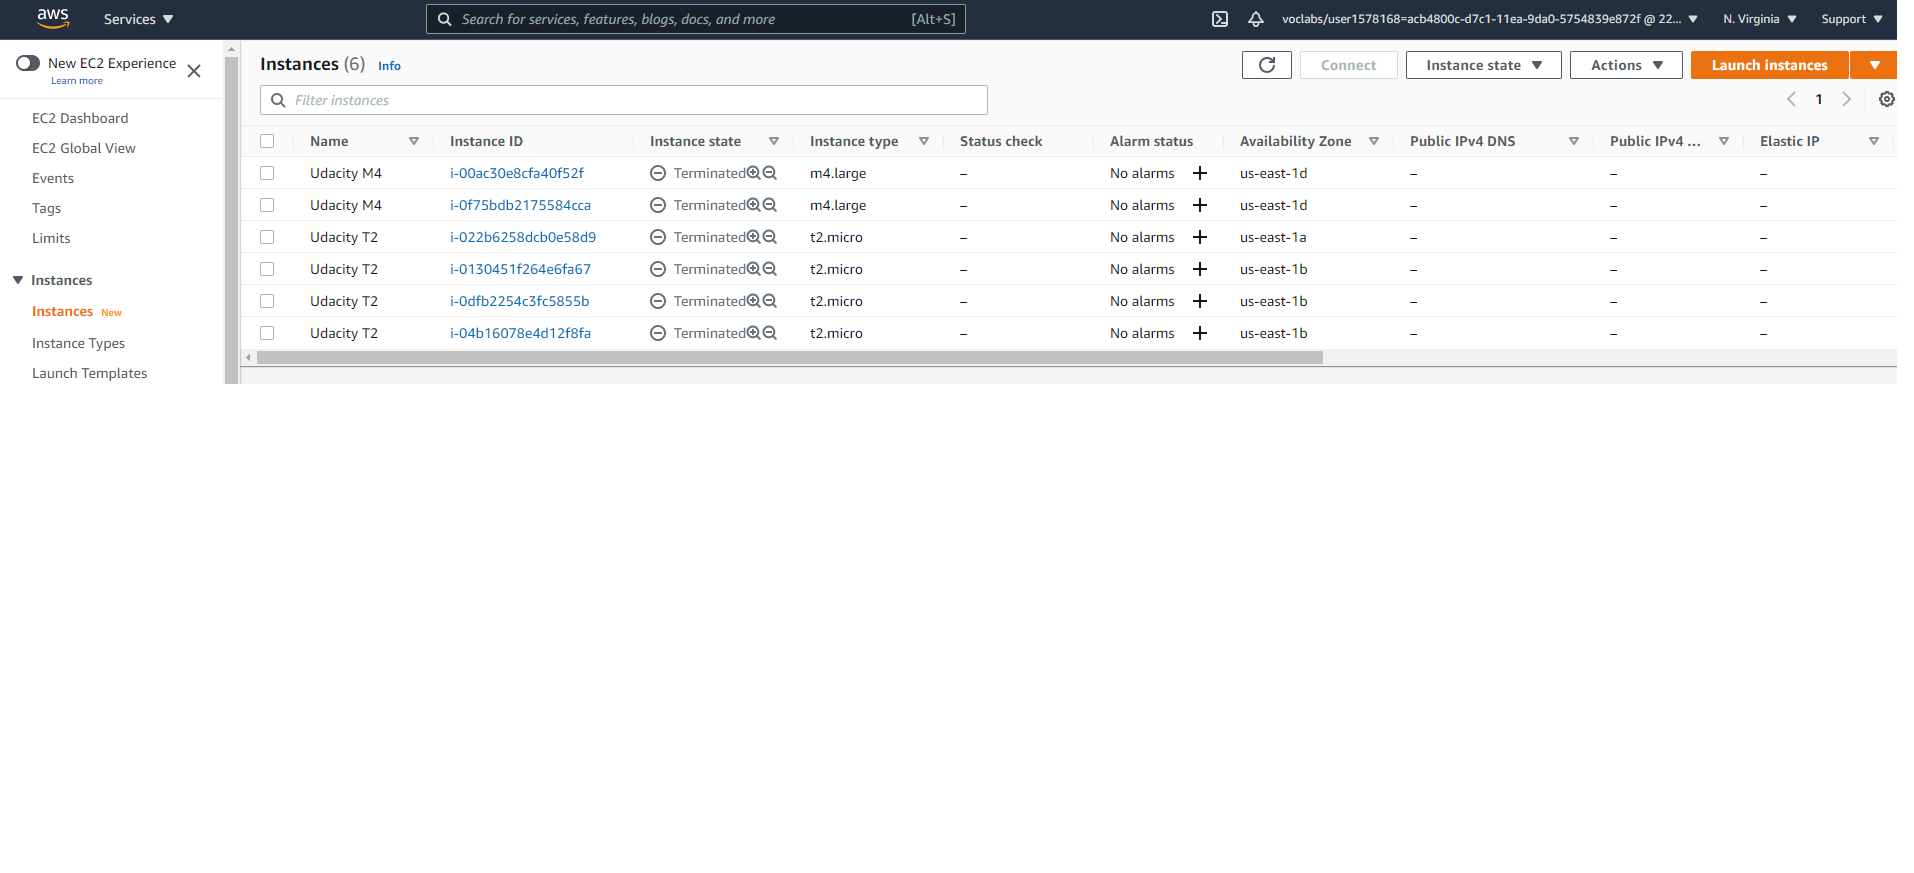The image size is (1914, 873).
Task: Collapse the Instances sidebar section
Action: pyautogui.click(x=18, y=280)
